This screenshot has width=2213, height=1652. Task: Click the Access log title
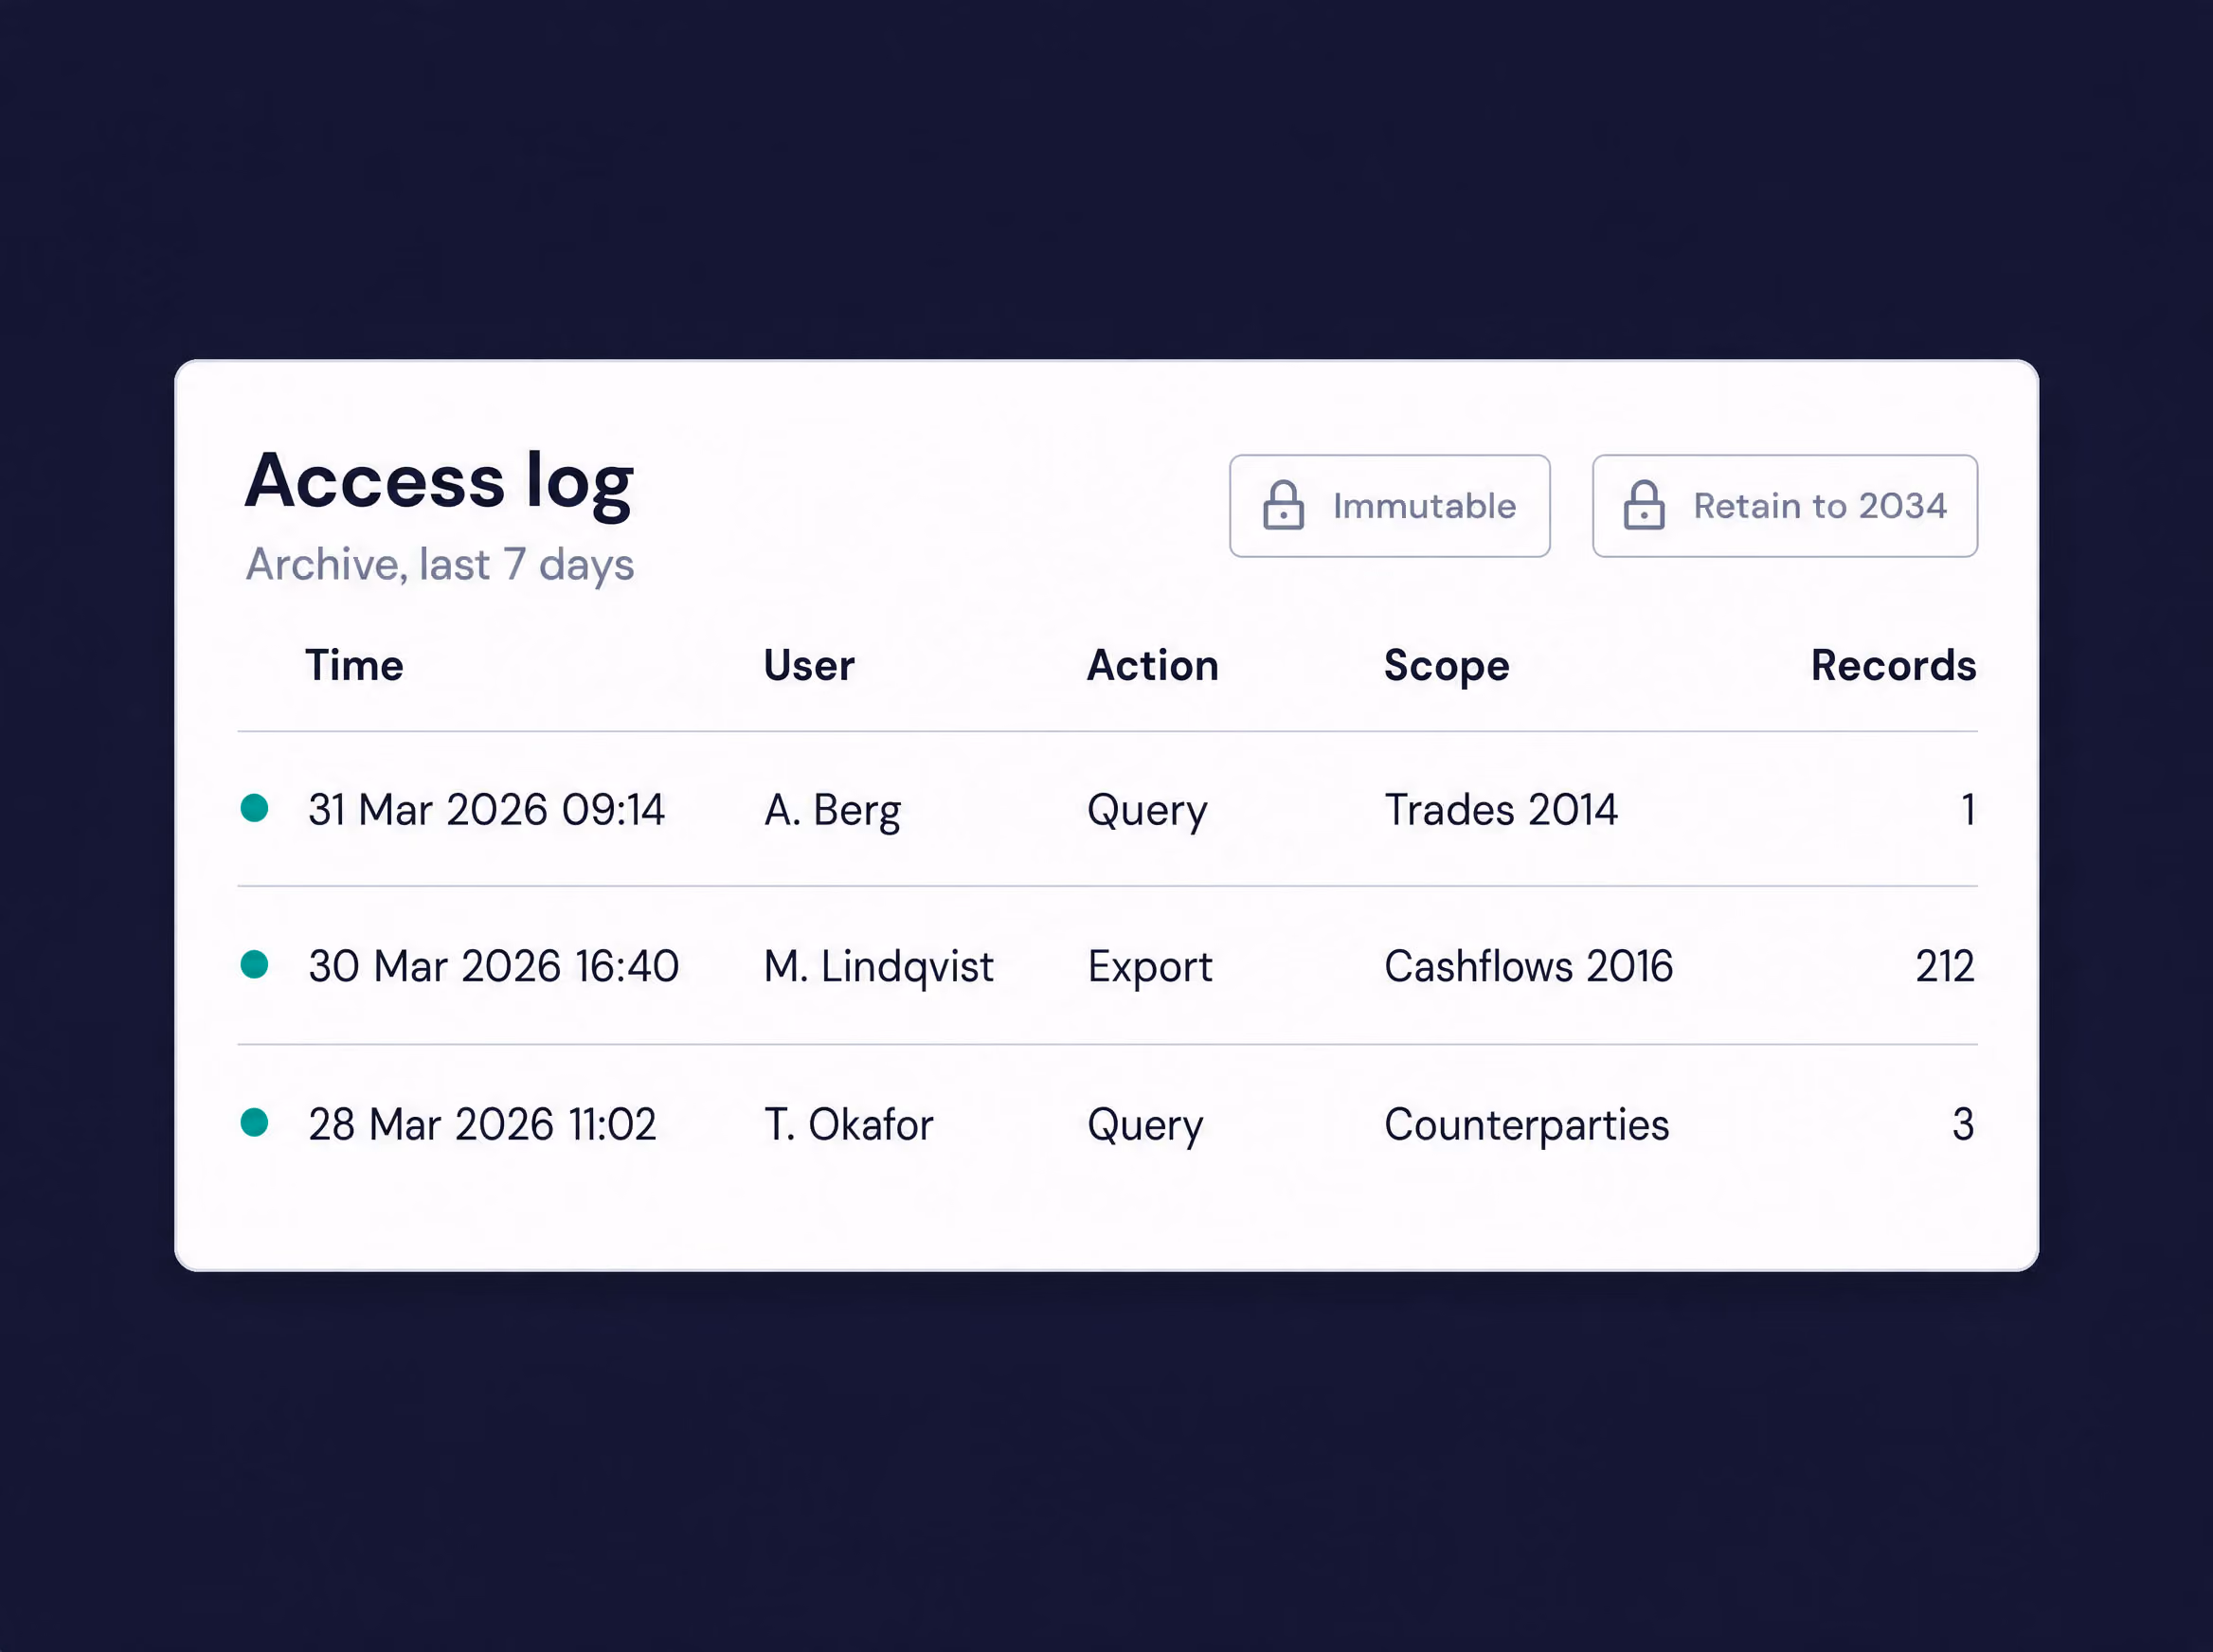pos(439,484)
